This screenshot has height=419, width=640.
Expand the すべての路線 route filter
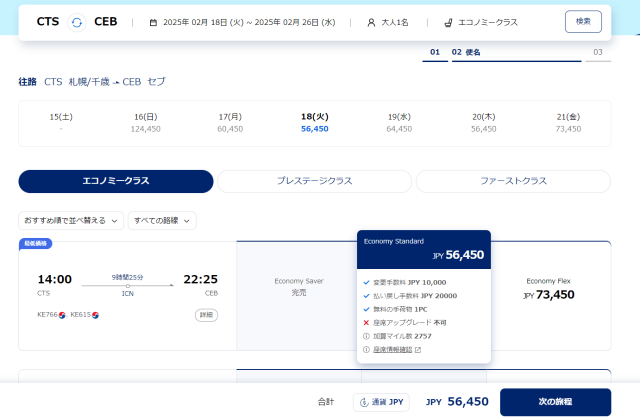(162, 220)
